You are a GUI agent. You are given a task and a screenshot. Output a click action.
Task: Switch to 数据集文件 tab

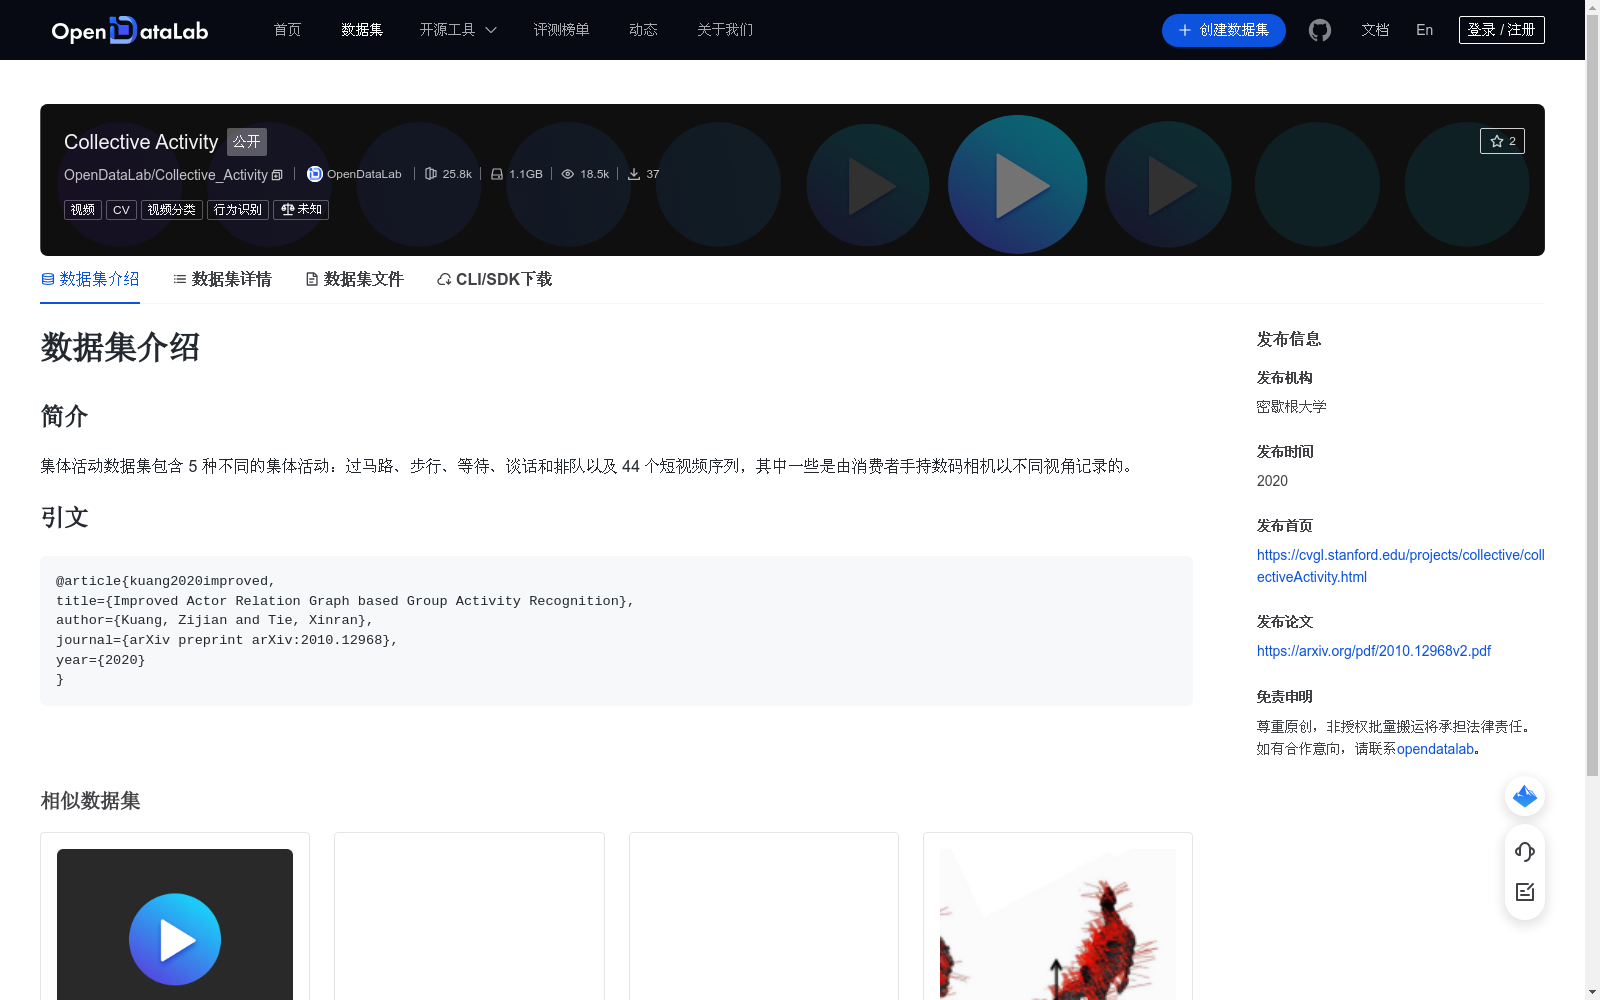click(x=354, y=279)
